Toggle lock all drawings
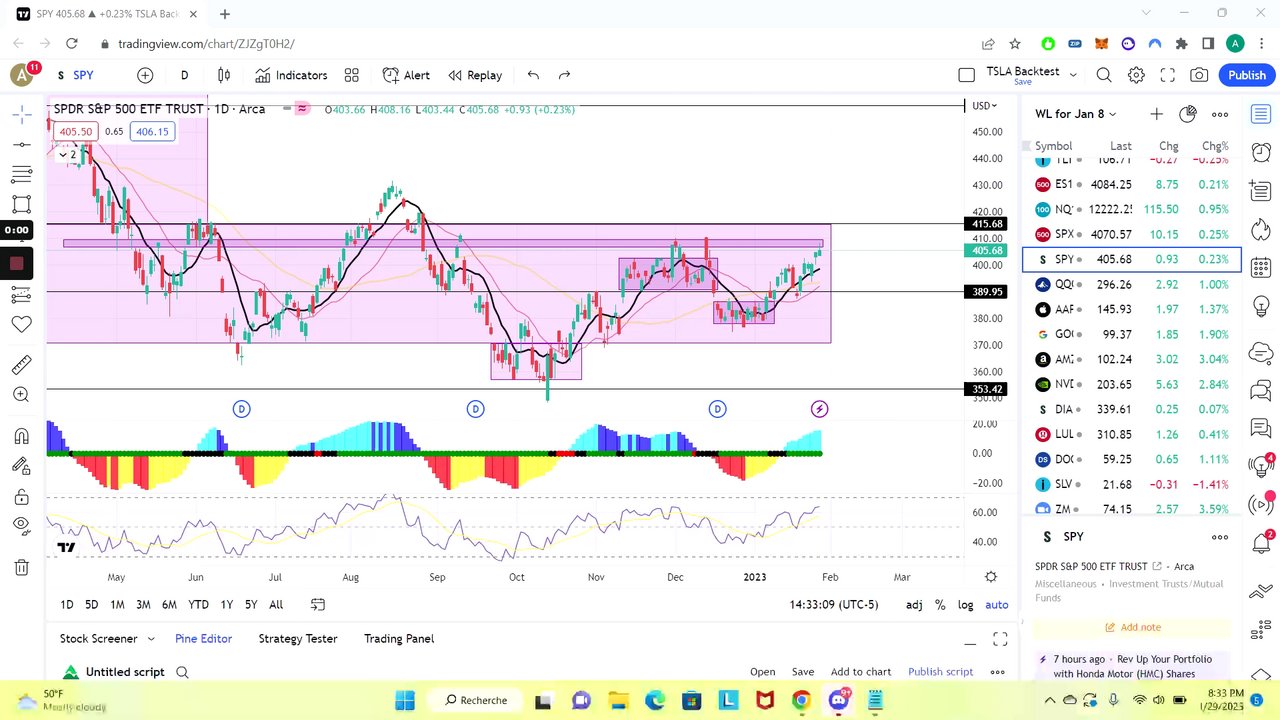Image resolution: width=1280 pixels, height=720 pixels. (x=22, y=497)
